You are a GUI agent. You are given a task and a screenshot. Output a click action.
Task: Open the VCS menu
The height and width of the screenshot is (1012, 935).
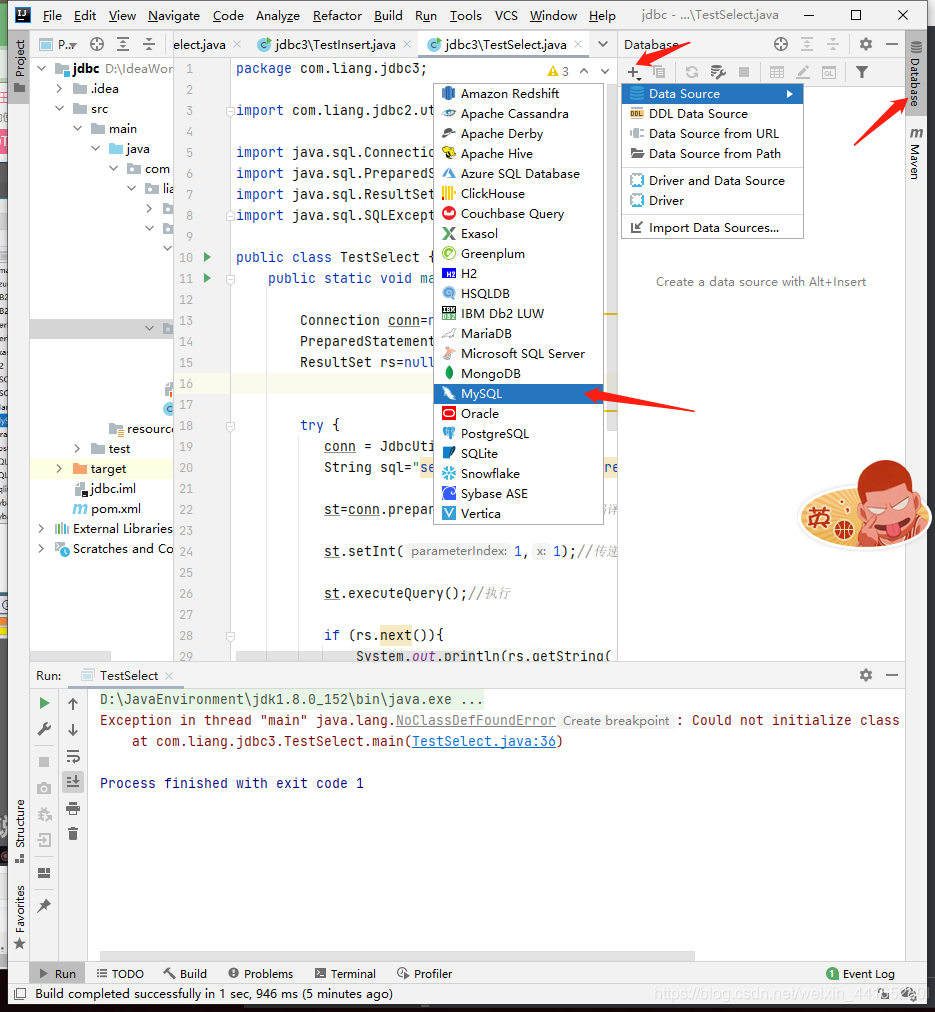[x=506, y=15]
